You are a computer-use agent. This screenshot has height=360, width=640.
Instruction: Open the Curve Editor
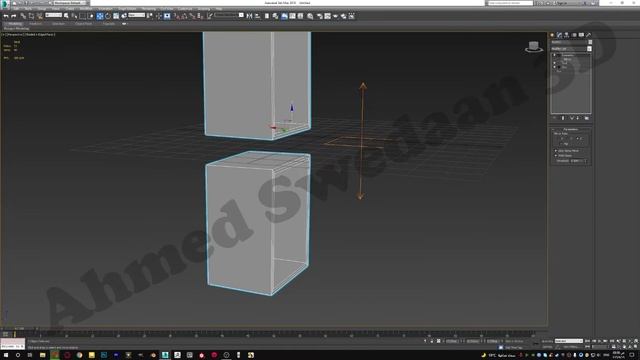click(x=292, y=16)
